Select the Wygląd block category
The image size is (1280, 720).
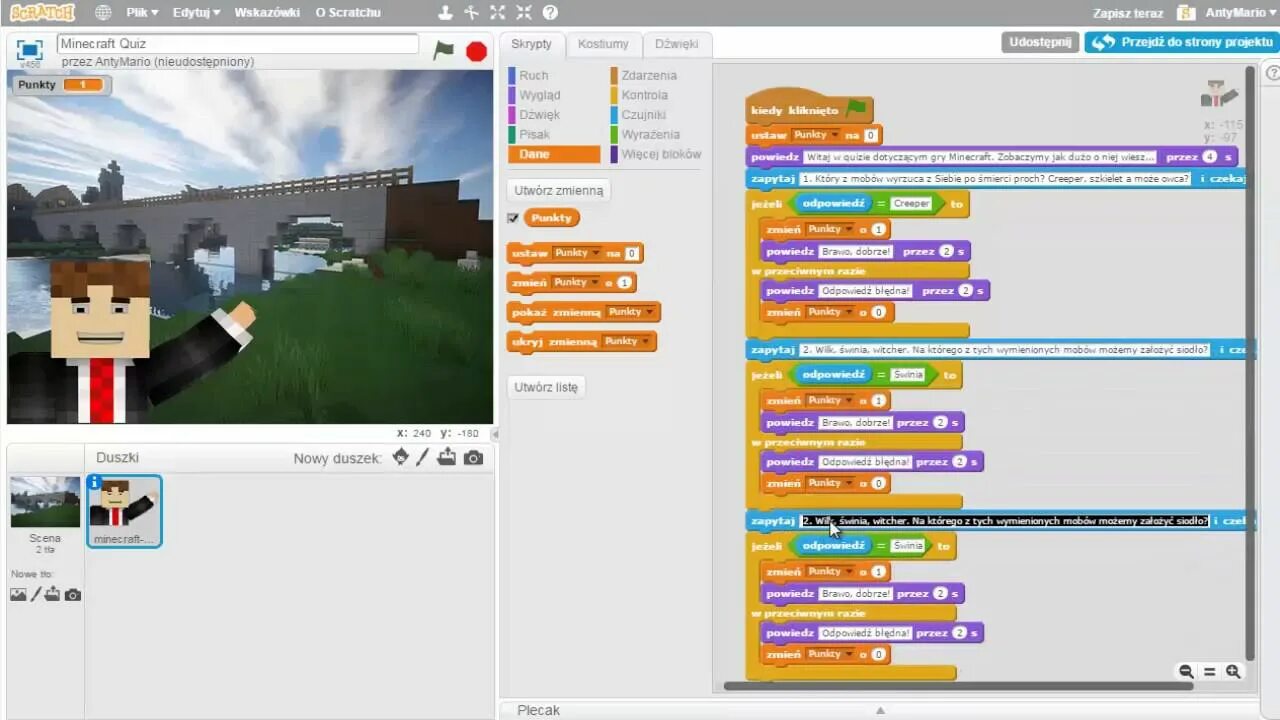point(540,95)
